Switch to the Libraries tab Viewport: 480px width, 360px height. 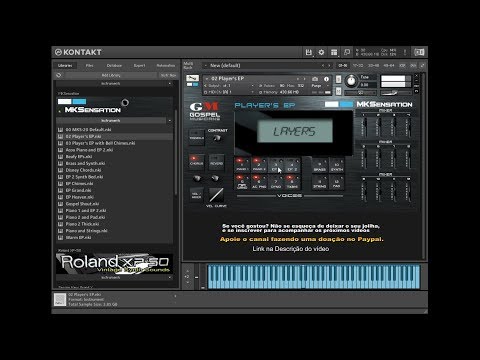[x=65, y=66]
